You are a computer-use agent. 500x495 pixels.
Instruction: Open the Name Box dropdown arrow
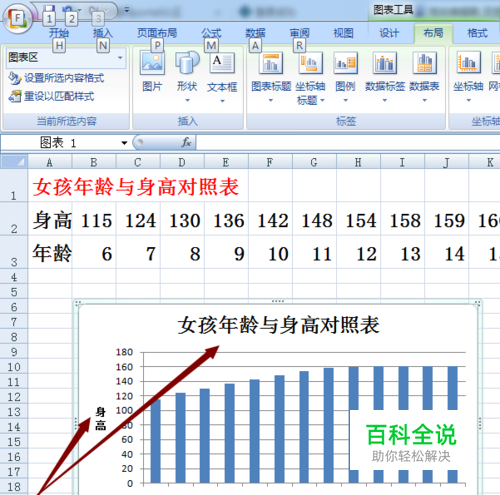pos(124,143)
